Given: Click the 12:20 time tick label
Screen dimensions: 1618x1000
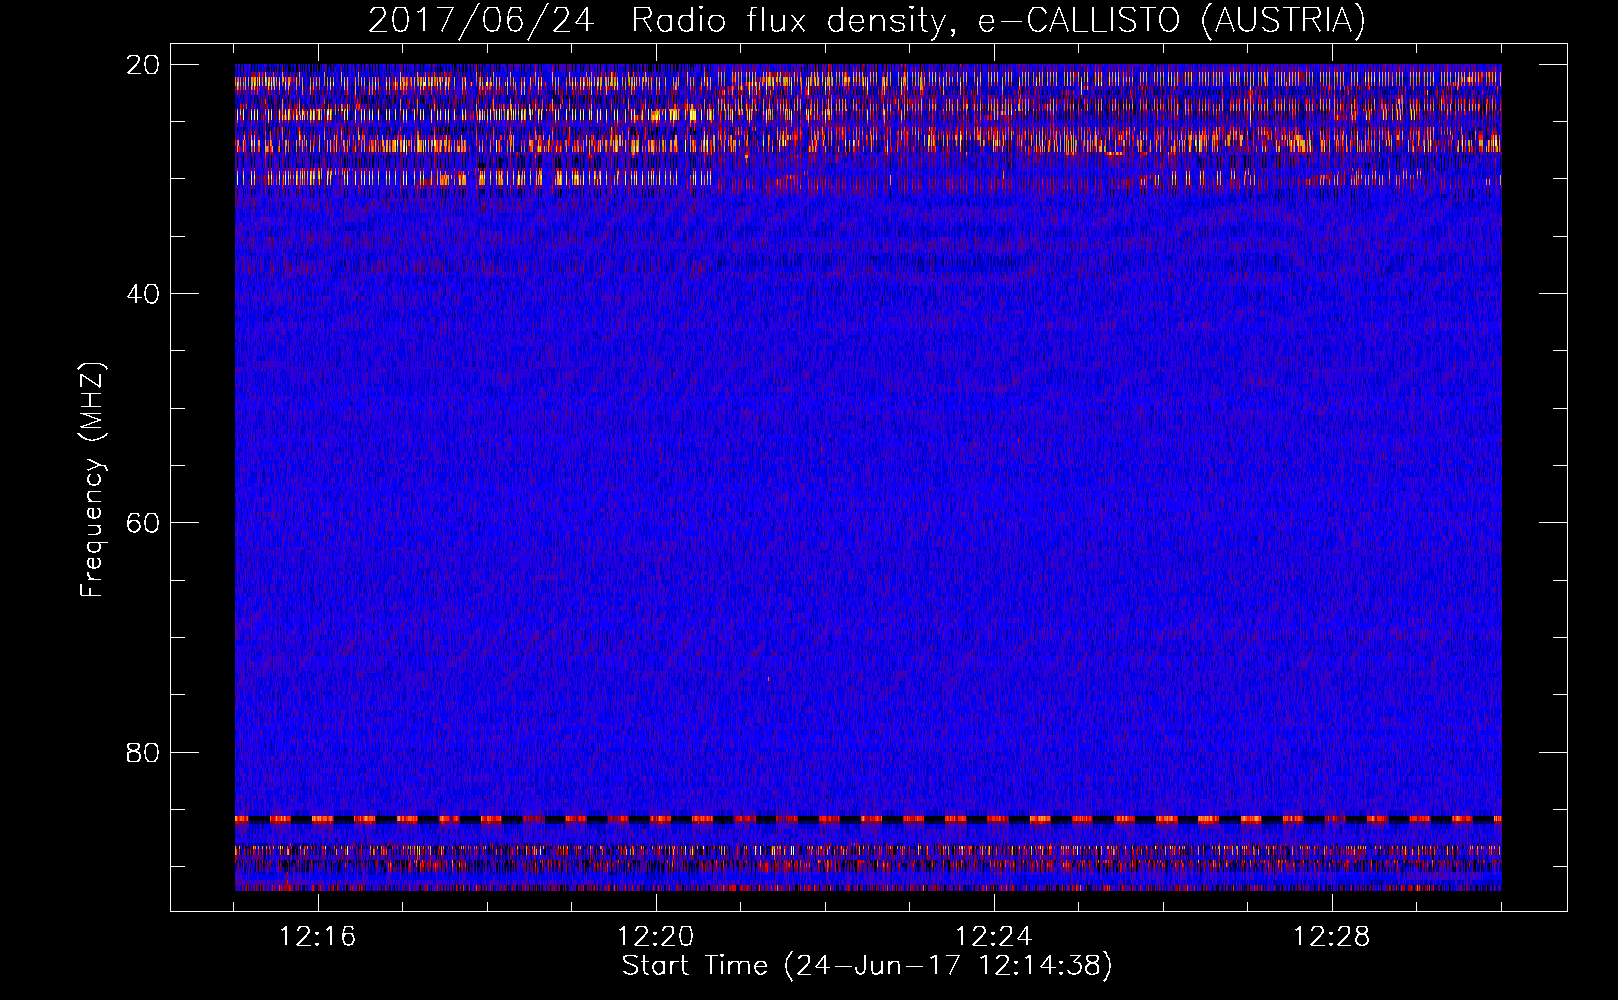Looking at the screenshot, I should point(656,936).
